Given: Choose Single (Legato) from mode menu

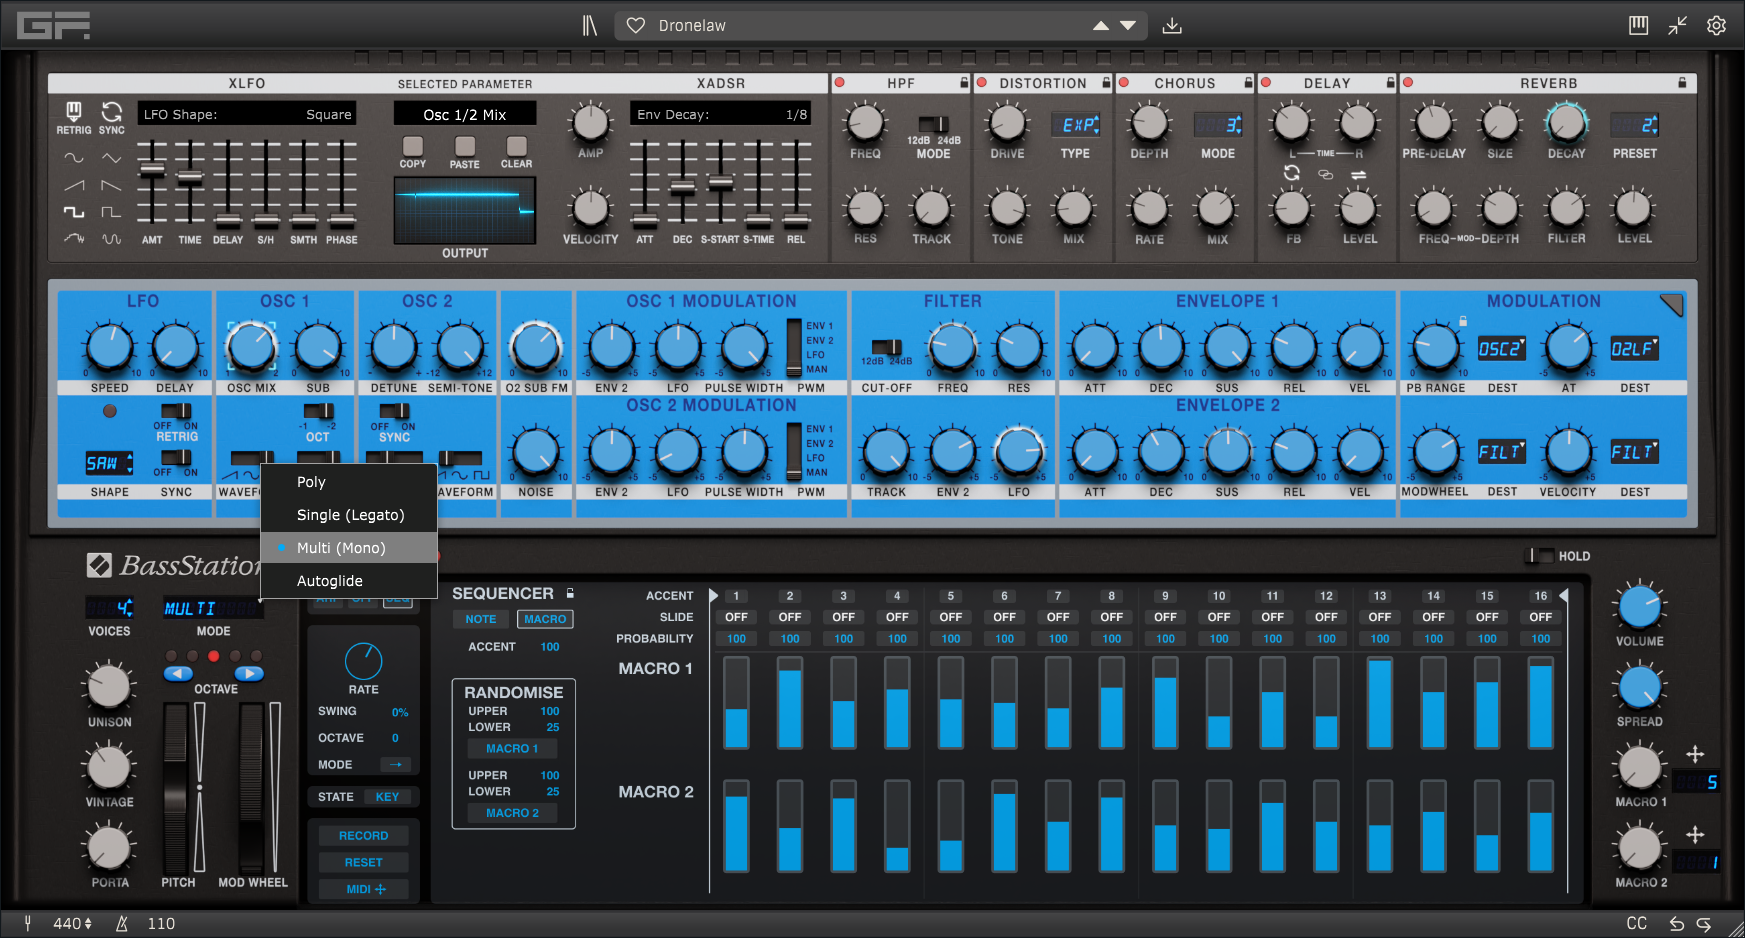Looking at the screenshot, I should (x=350, y=515).
